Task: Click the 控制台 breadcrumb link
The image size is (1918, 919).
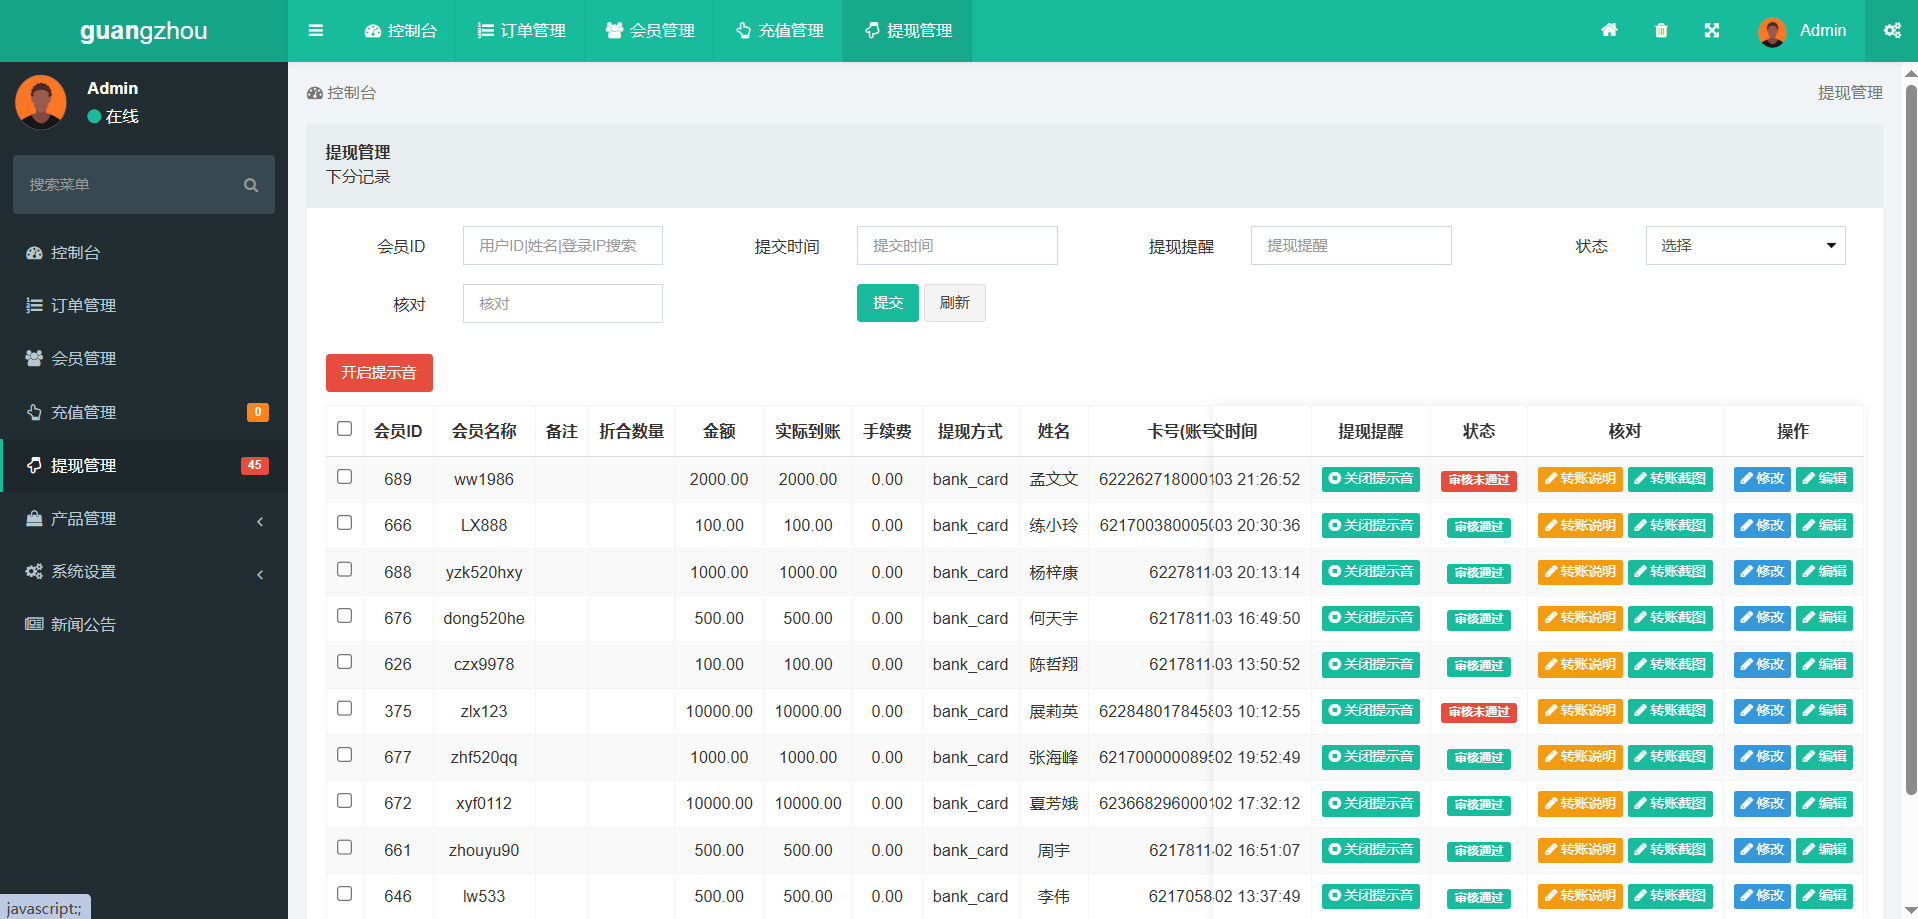Action: [342, 93]
